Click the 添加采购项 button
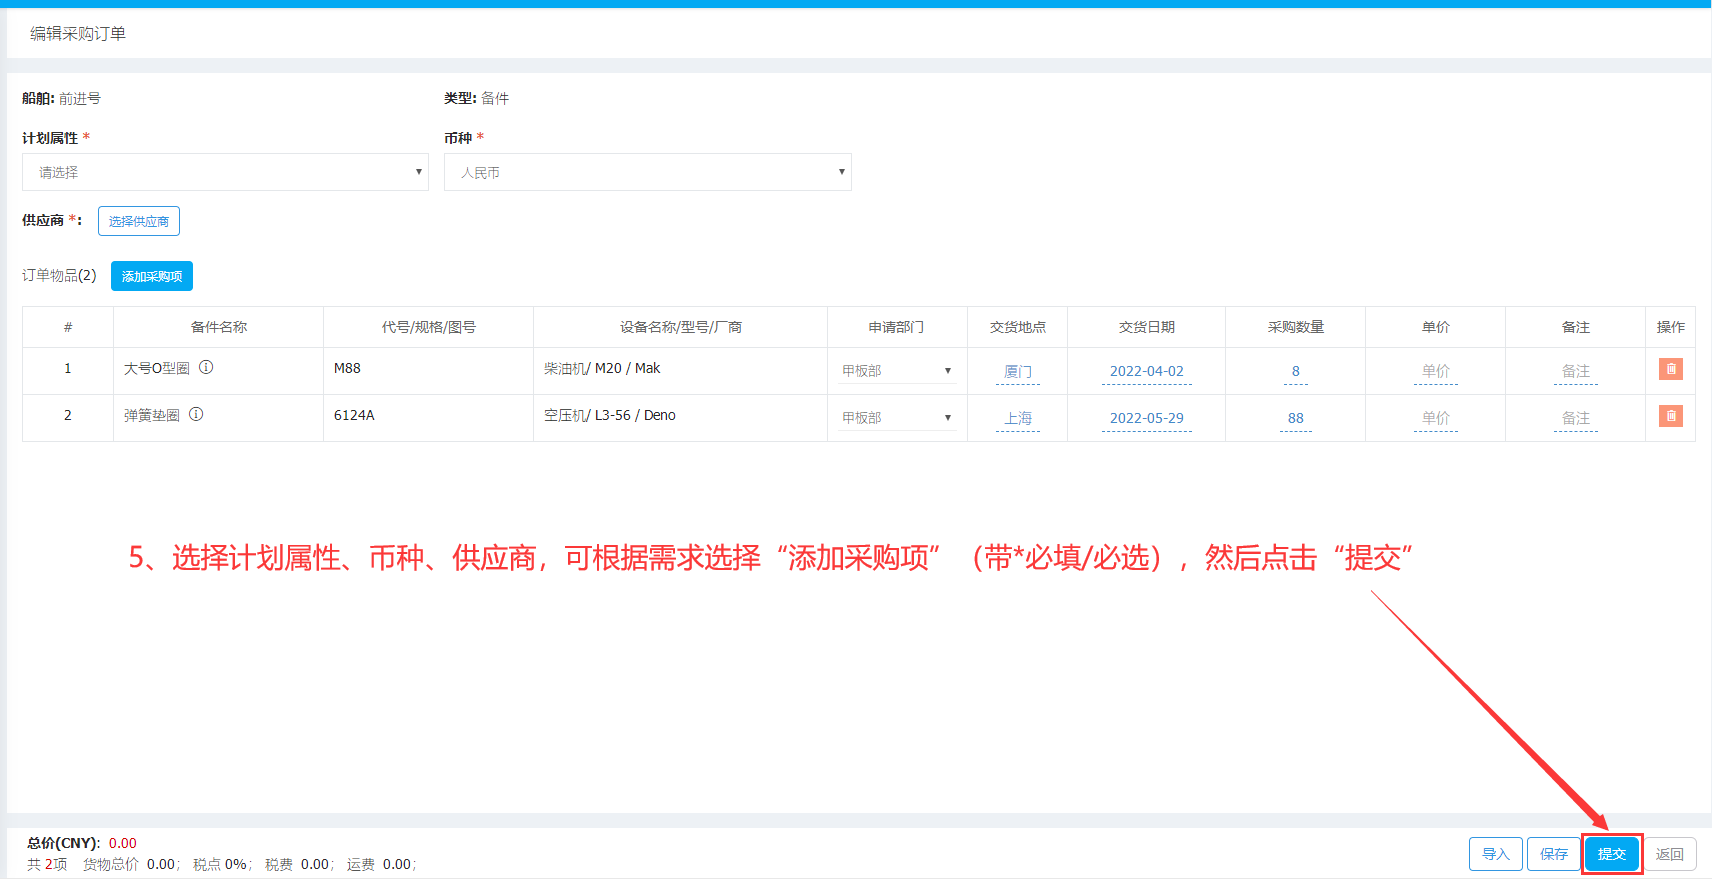The width and height of the screenshot is (1712, 879). point(152,276)
